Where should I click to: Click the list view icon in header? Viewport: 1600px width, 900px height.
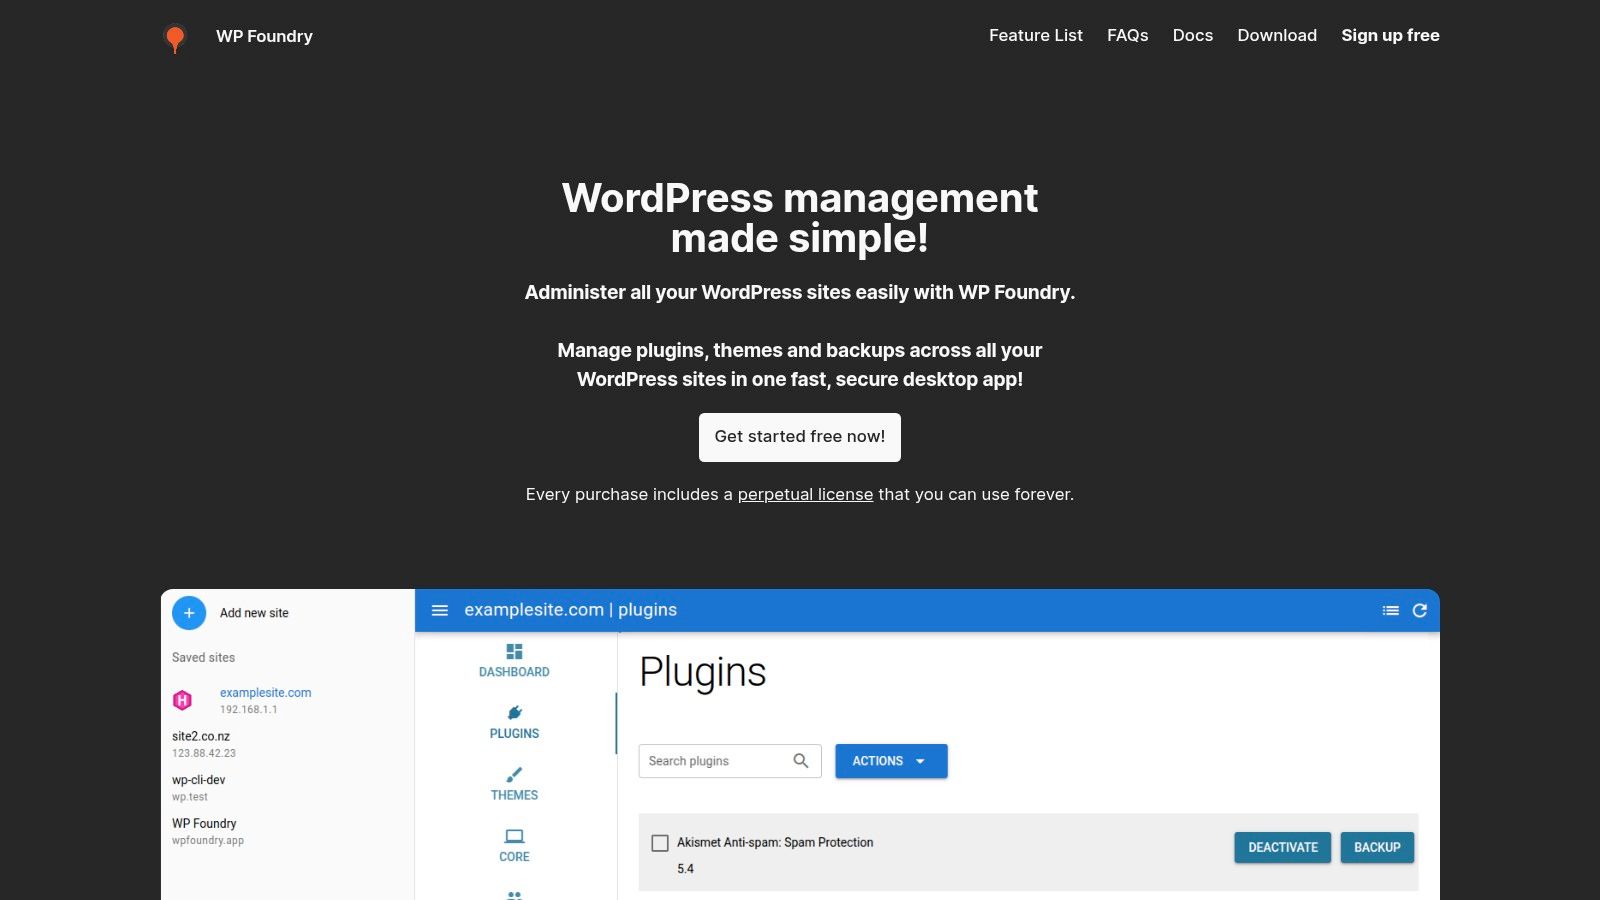(x=1390, y=610)
